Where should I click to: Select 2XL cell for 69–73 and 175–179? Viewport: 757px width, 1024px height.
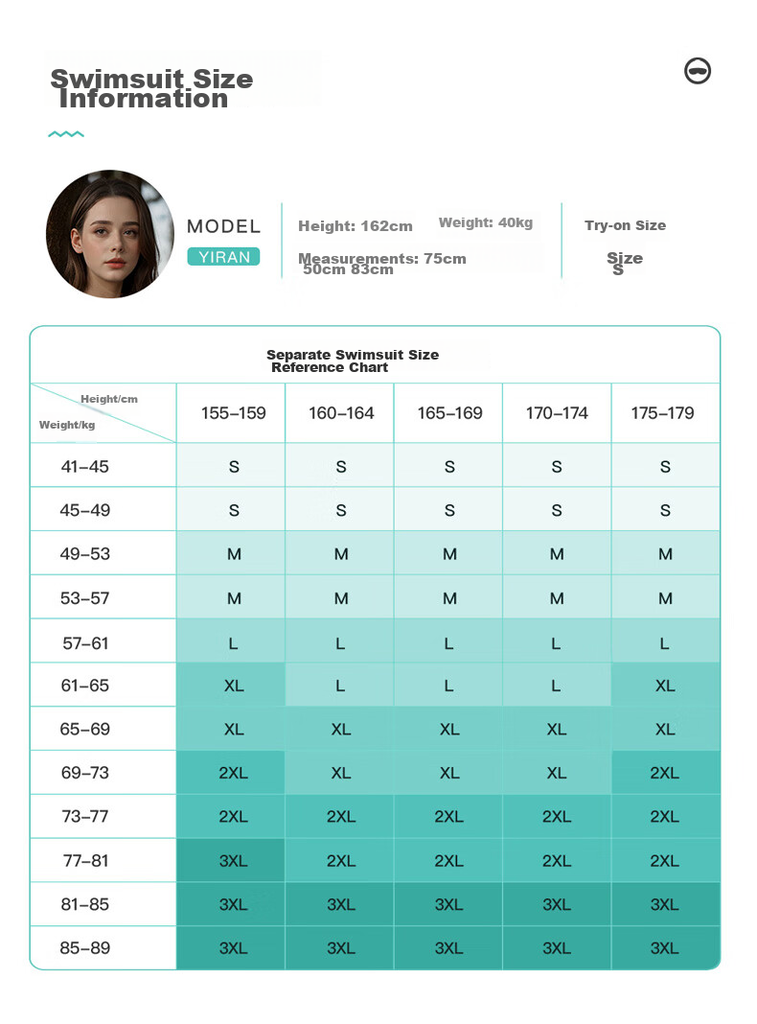coord(665,773)
